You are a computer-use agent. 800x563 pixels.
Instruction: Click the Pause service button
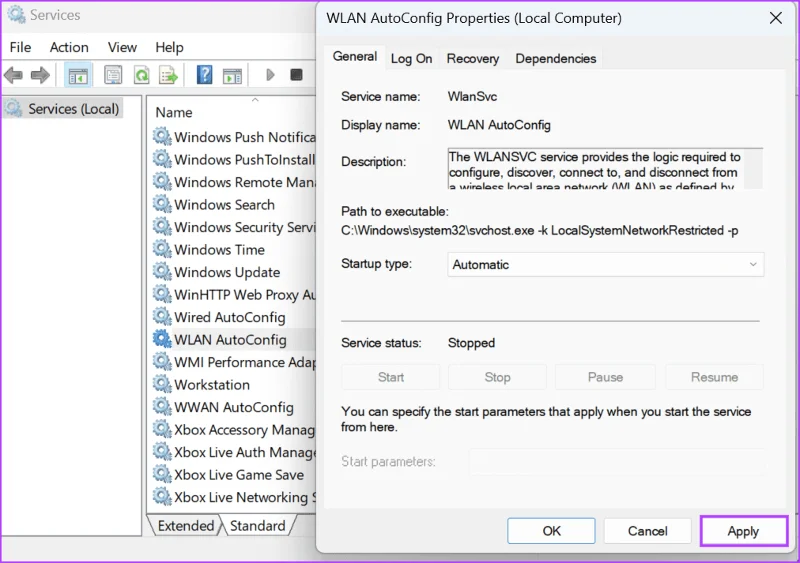tap(605, 377)
